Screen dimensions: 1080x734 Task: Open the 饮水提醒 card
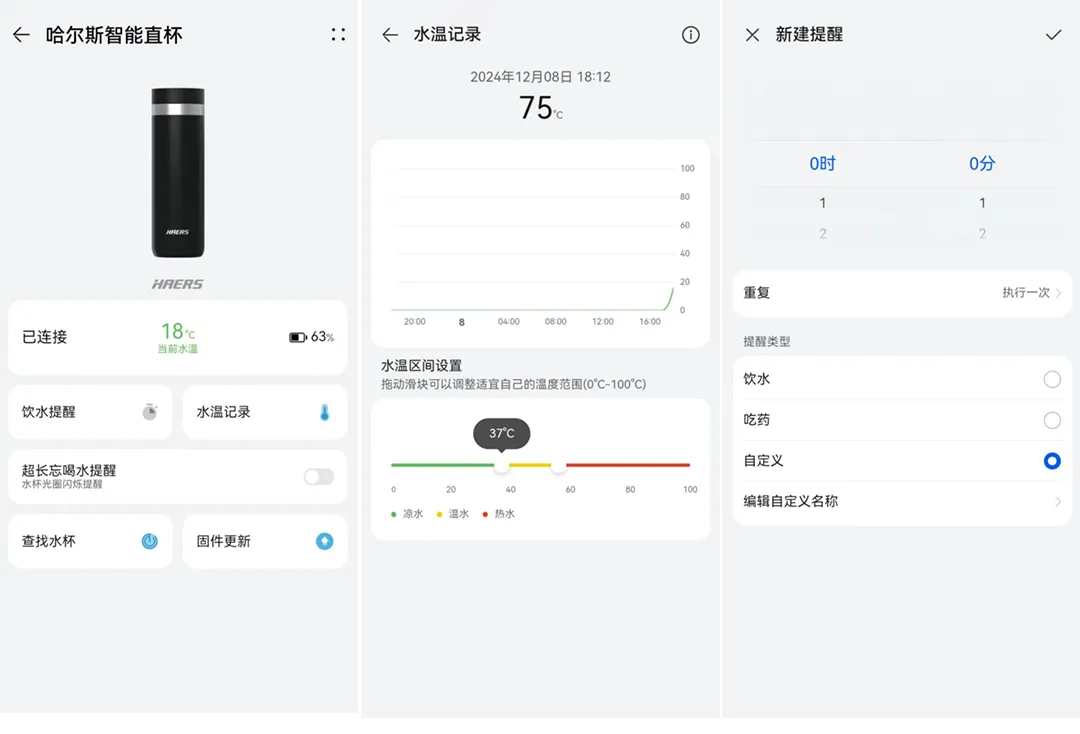click(90, 412)
